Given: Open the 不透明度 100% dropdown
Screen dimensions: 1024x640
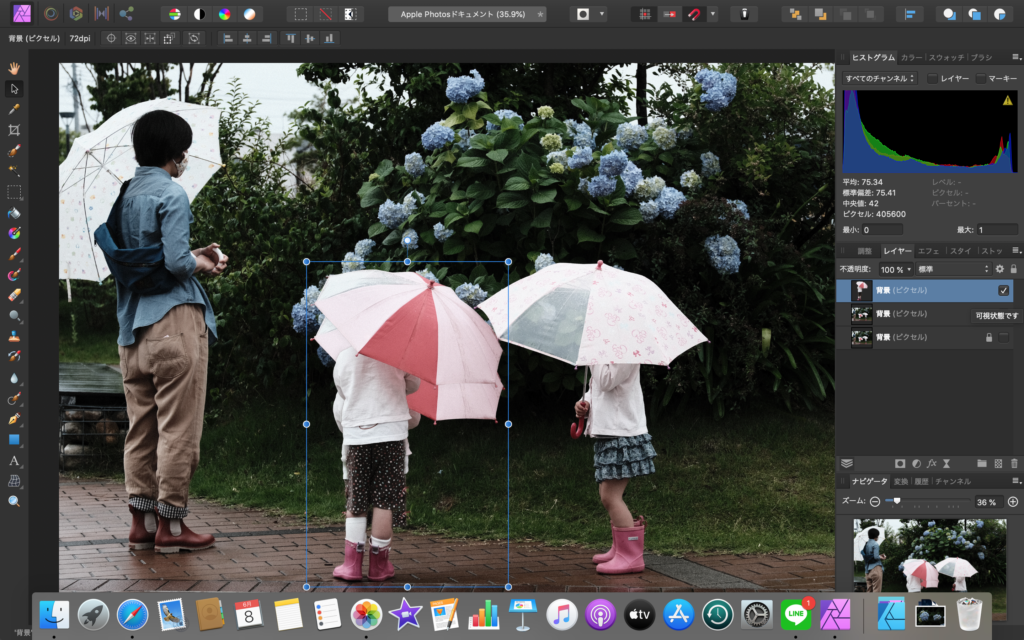Looking at the screenshot, I should click(x=896, y=268).
